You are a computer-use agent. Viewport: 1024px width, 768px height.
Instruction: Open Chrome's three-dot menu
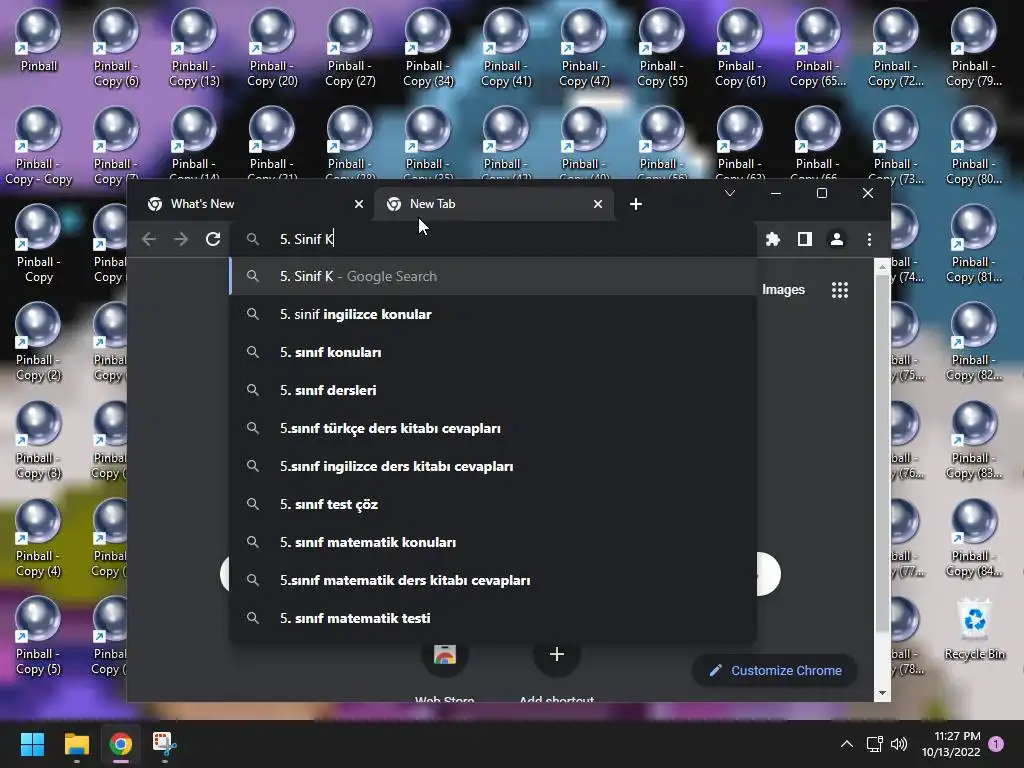coord(869,240)
